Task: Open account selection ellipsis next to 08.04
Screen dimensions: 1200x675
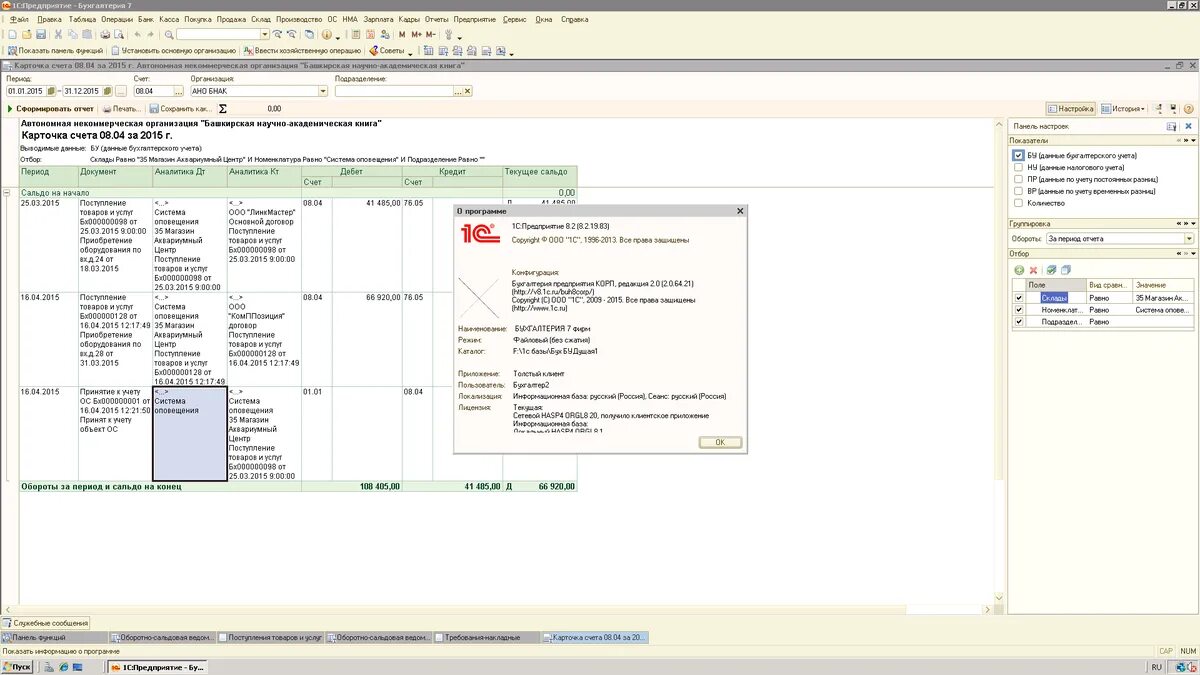Action: (x=178, y=91)
